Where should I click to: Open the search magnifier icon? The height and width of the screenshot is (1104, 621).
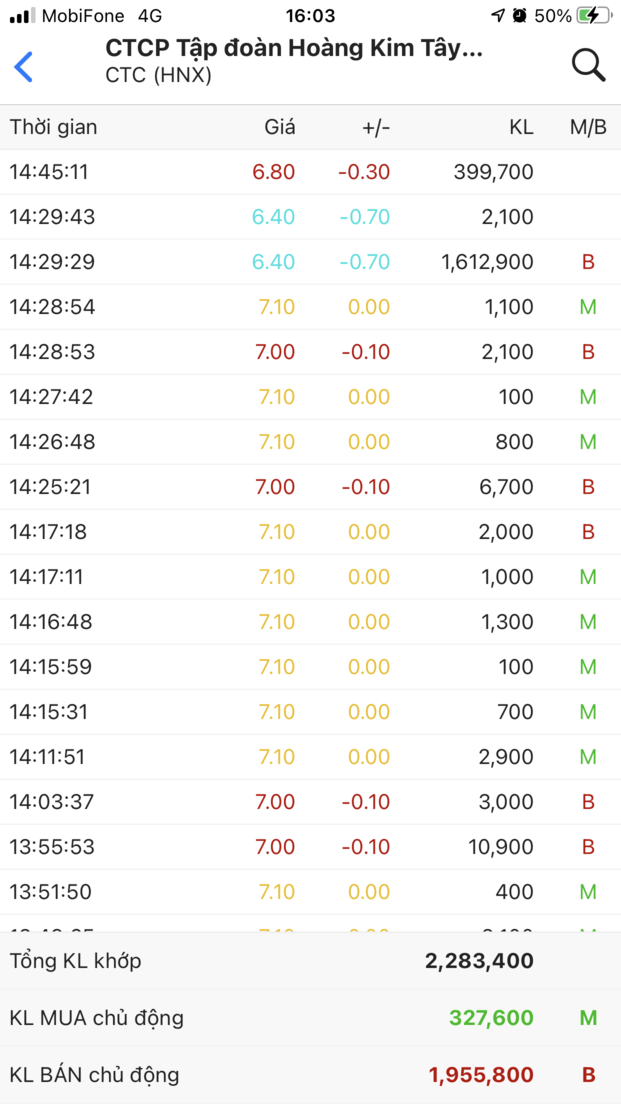pos(588,65)
